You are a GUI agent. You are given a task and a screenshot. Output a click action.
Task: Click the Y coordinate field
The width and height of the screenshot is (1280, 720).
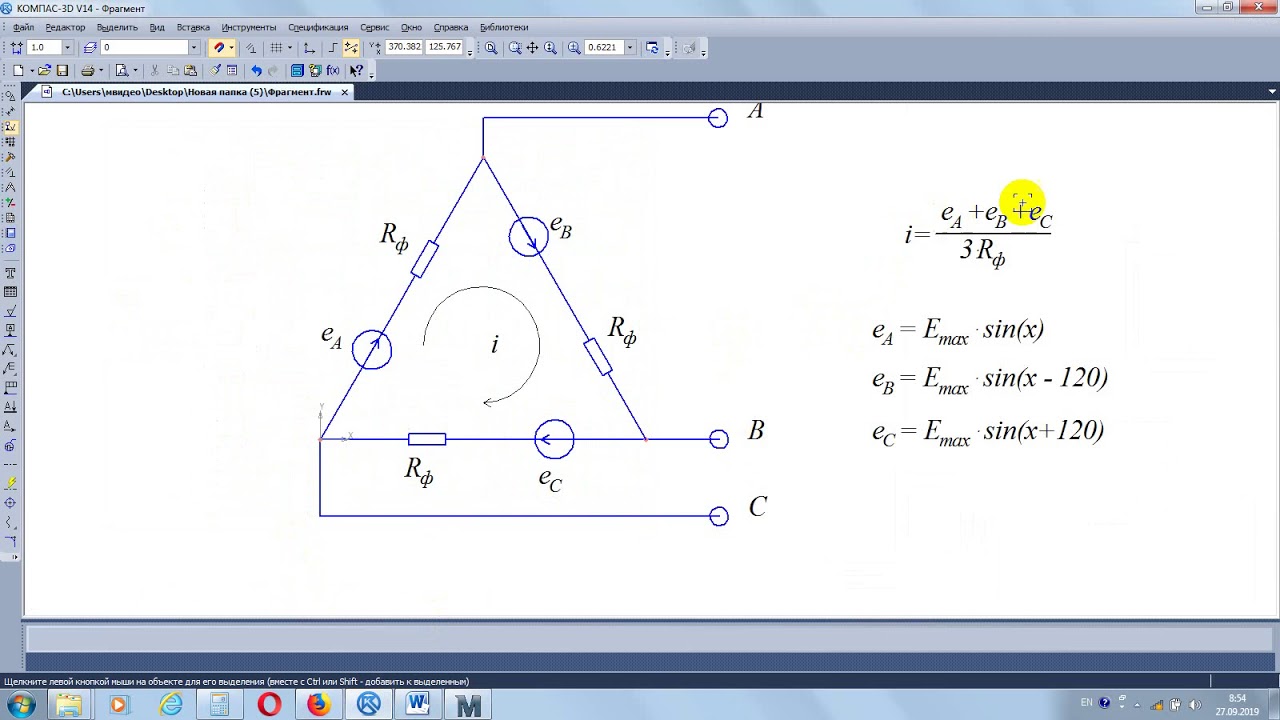point(445,47)
